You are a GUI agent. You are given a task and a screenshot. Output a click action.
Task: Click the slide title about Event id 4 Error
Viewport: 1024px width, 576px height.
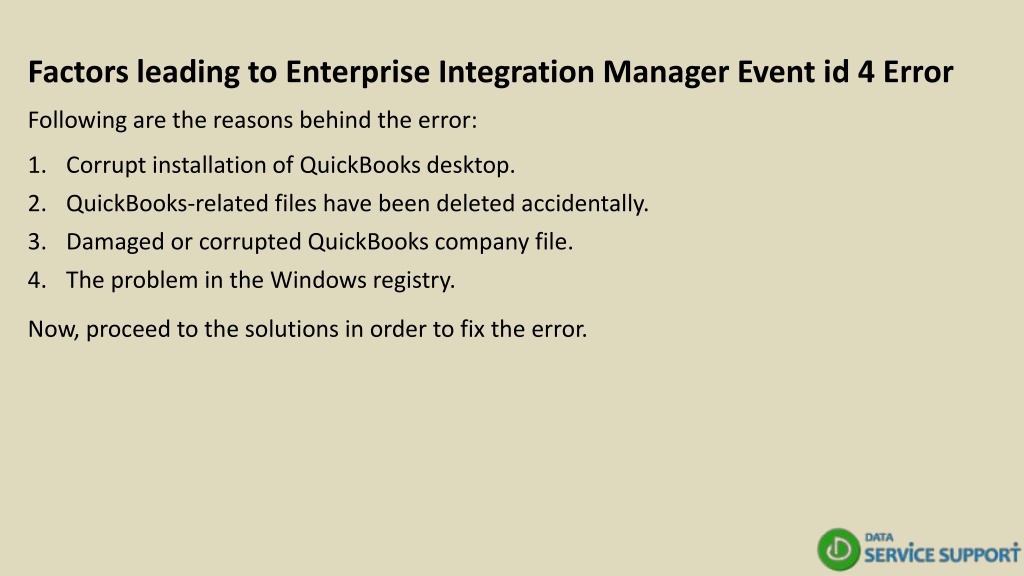[x=490, y=72]
